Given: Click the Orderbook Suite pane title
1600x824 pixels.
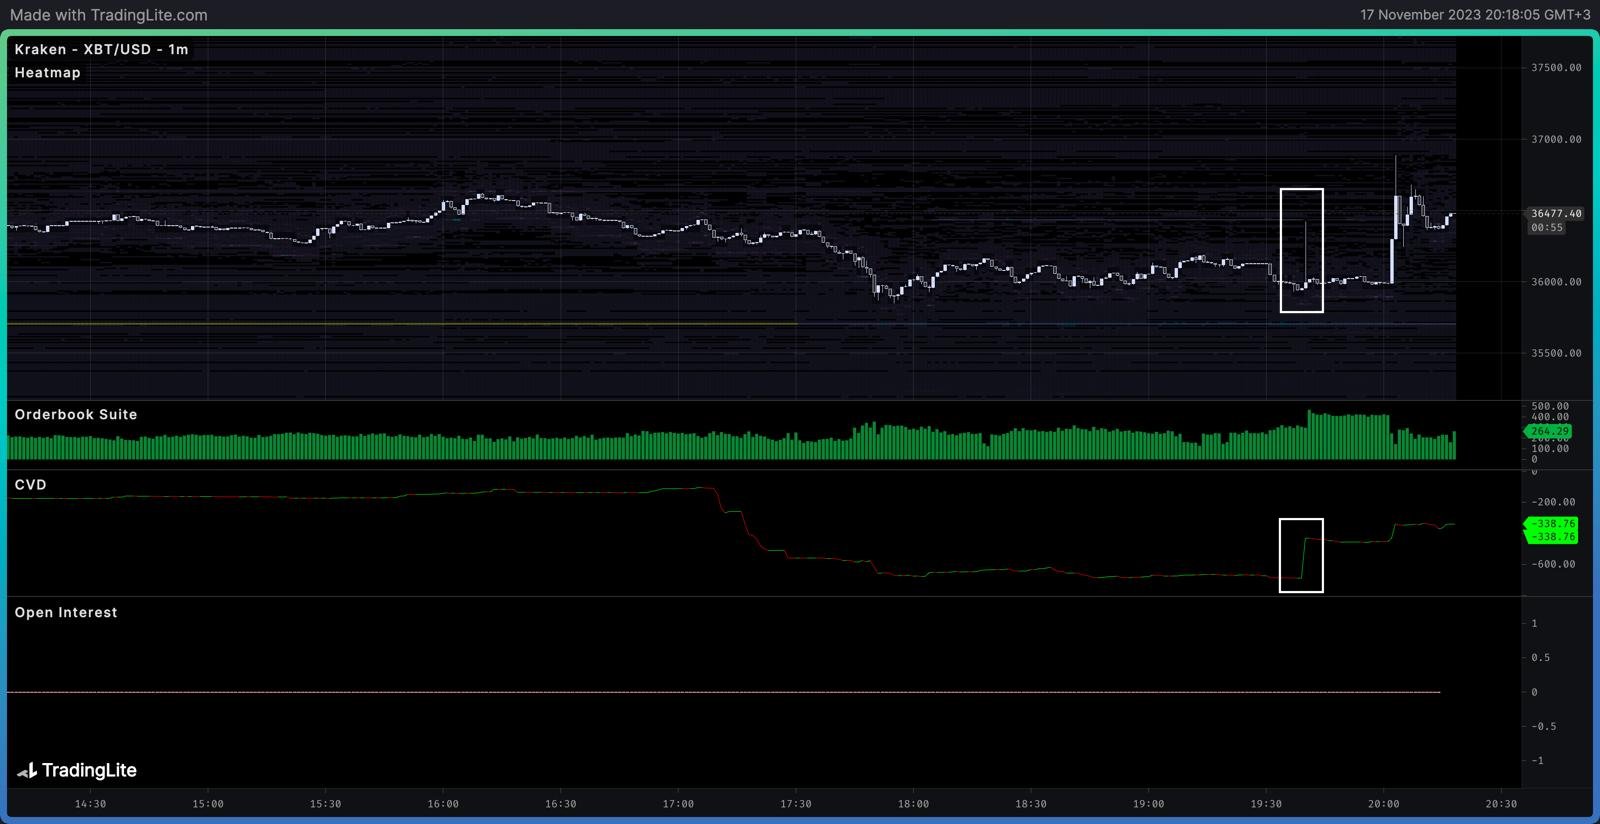Looking at the screenshot, I should tap(76, 414).
